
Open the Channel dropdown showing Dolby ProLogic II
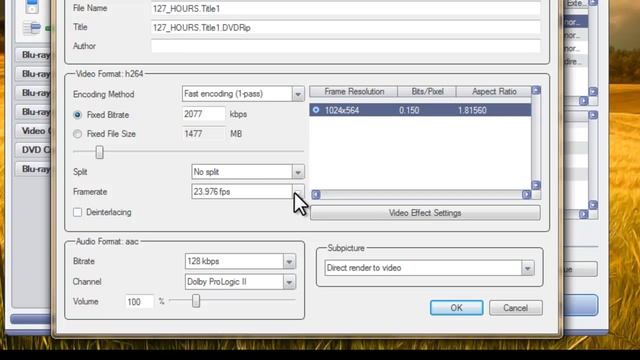pos(289,282)
